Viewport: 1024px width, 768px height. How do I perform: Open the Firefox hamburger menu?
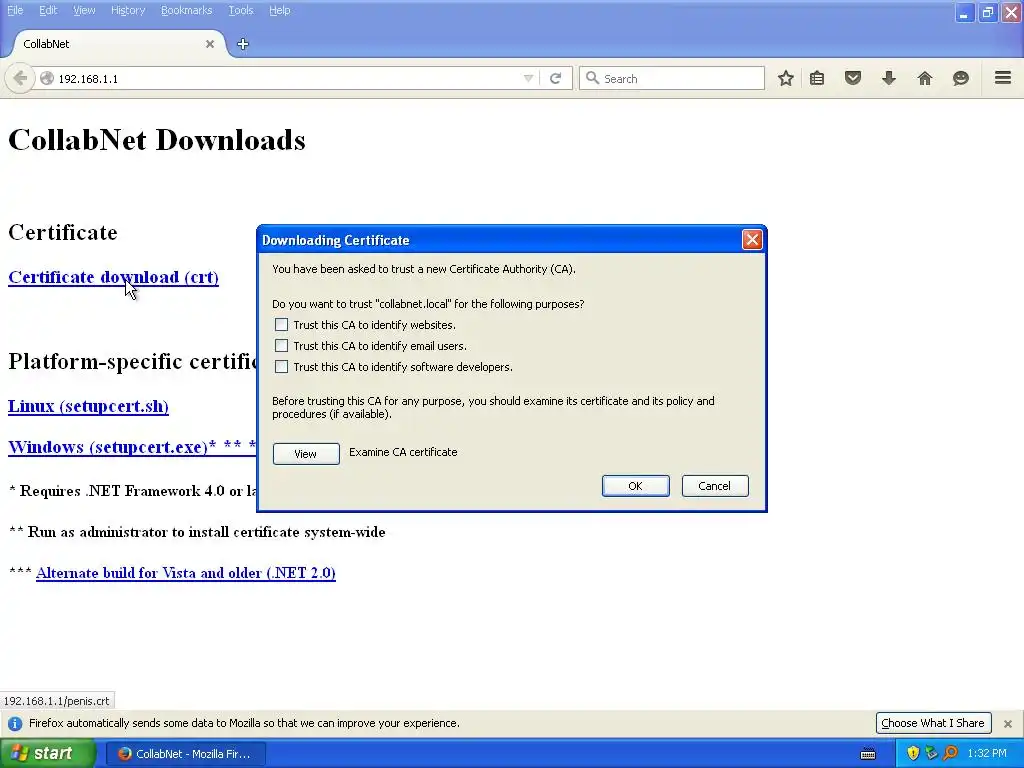[x=1003, y=78]
